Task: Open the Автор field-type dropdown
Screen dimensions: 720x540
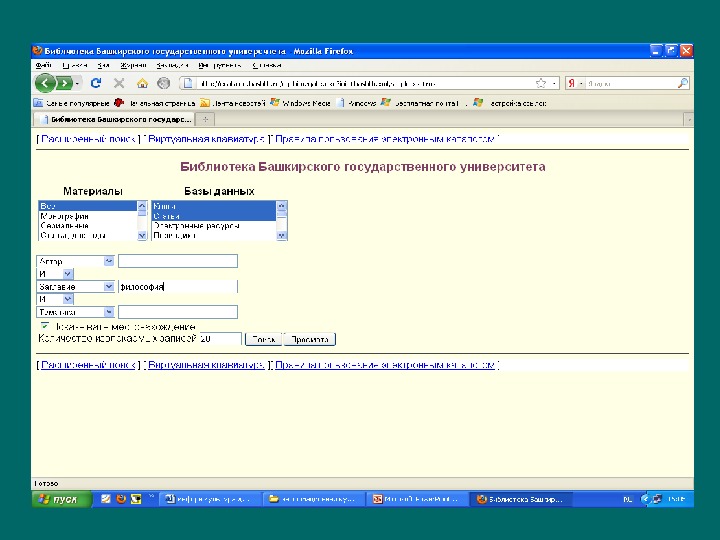Action: tap(75, 261)
